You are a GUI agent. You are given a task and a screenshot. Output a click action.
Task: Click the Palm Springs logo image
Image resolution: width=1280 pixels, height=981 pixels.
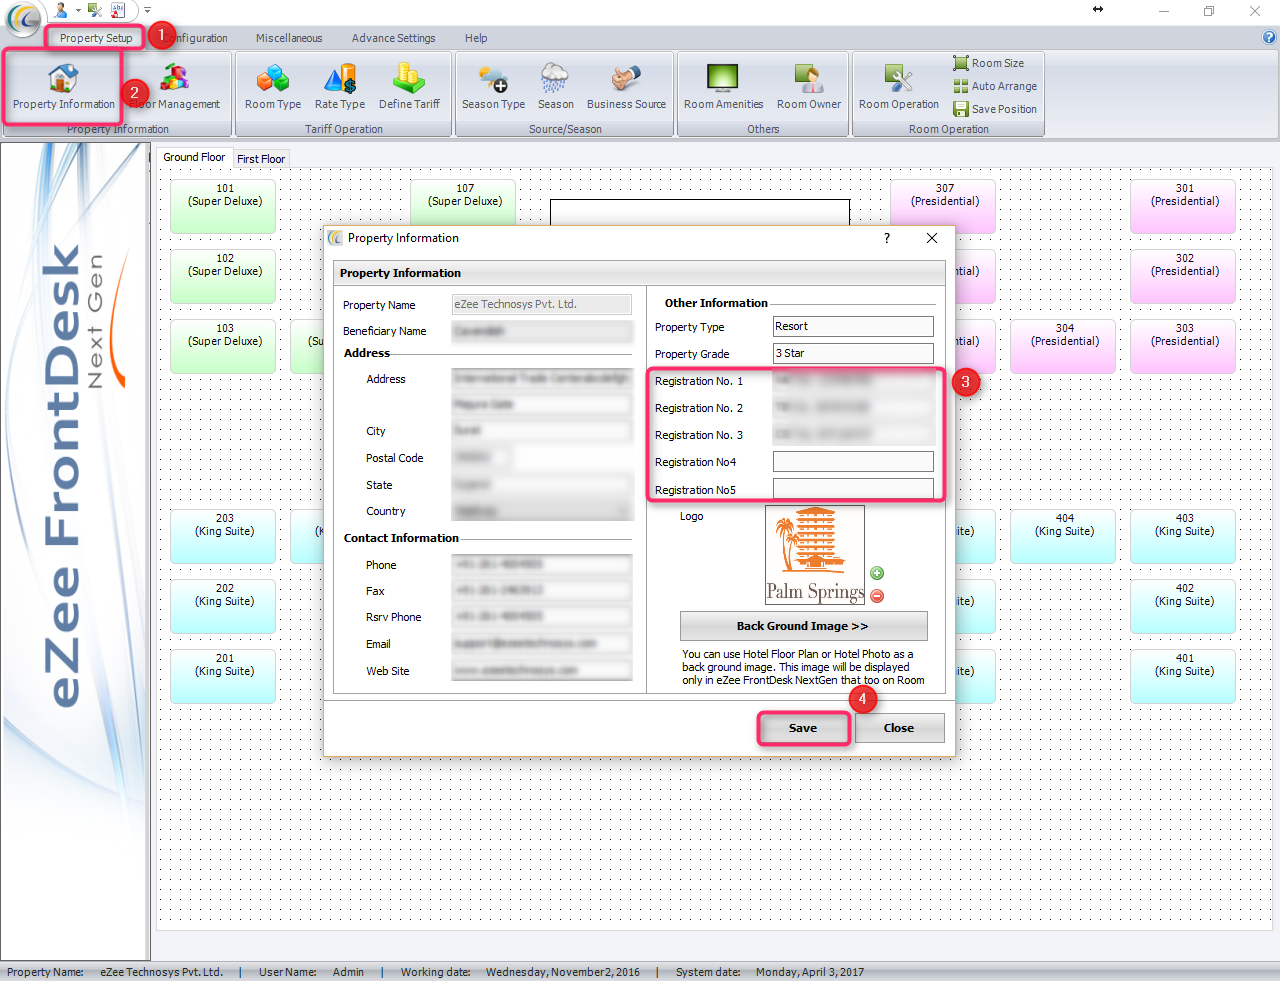click(x=815, y=555)
